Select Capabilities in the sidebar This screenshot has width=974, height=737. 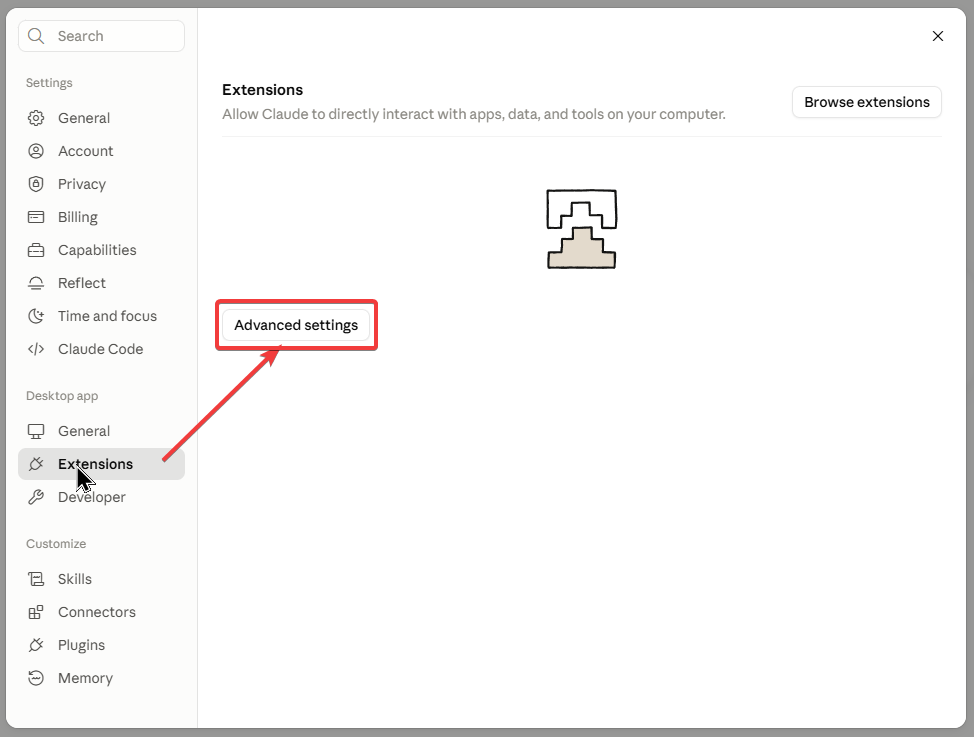pyautogui.click(x=101, y=250)
